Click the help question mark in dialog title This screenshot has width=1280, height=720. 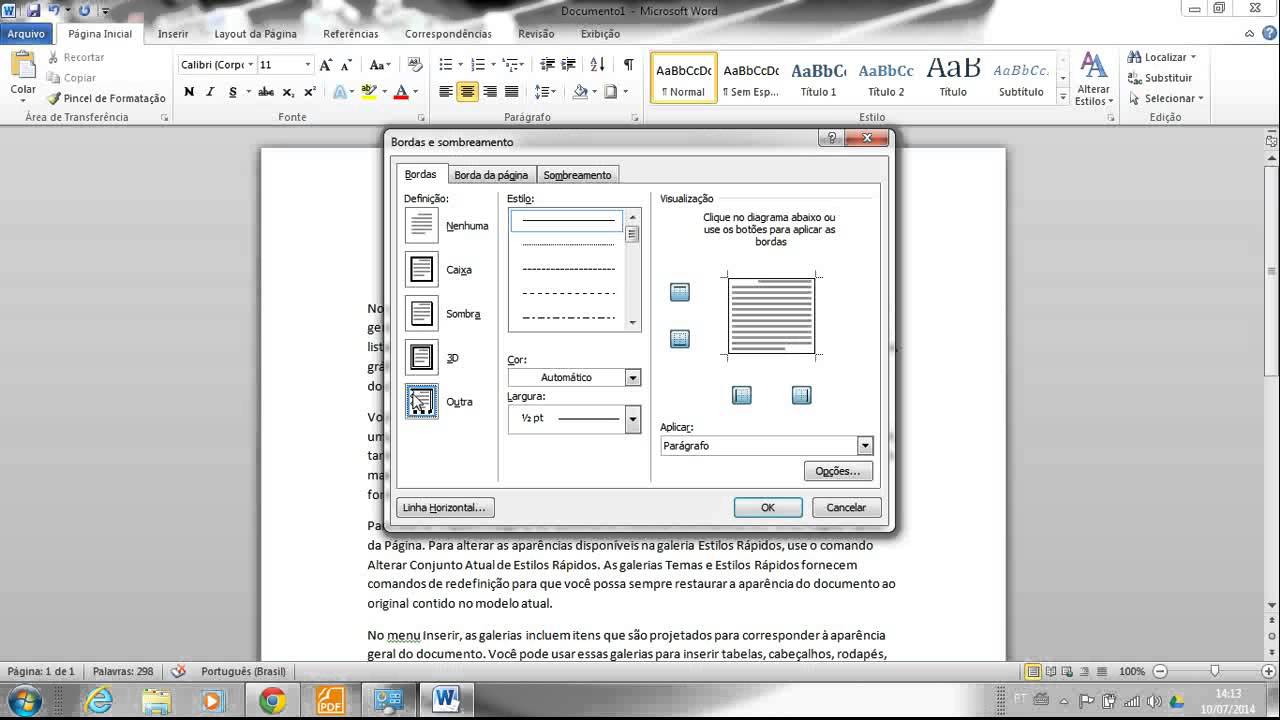[832, 139]
